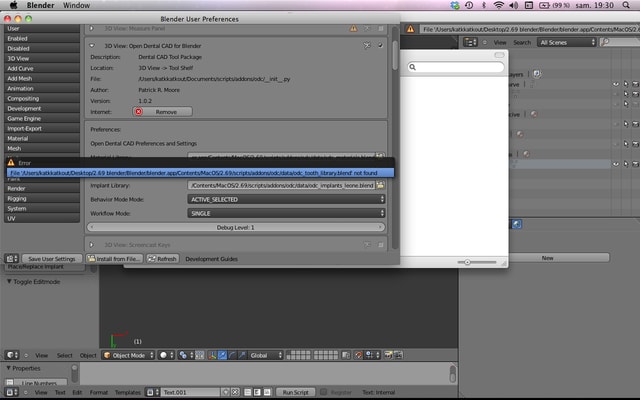
Task: Toggle the 3D manipulator widget icon
Action: point(212,355)
